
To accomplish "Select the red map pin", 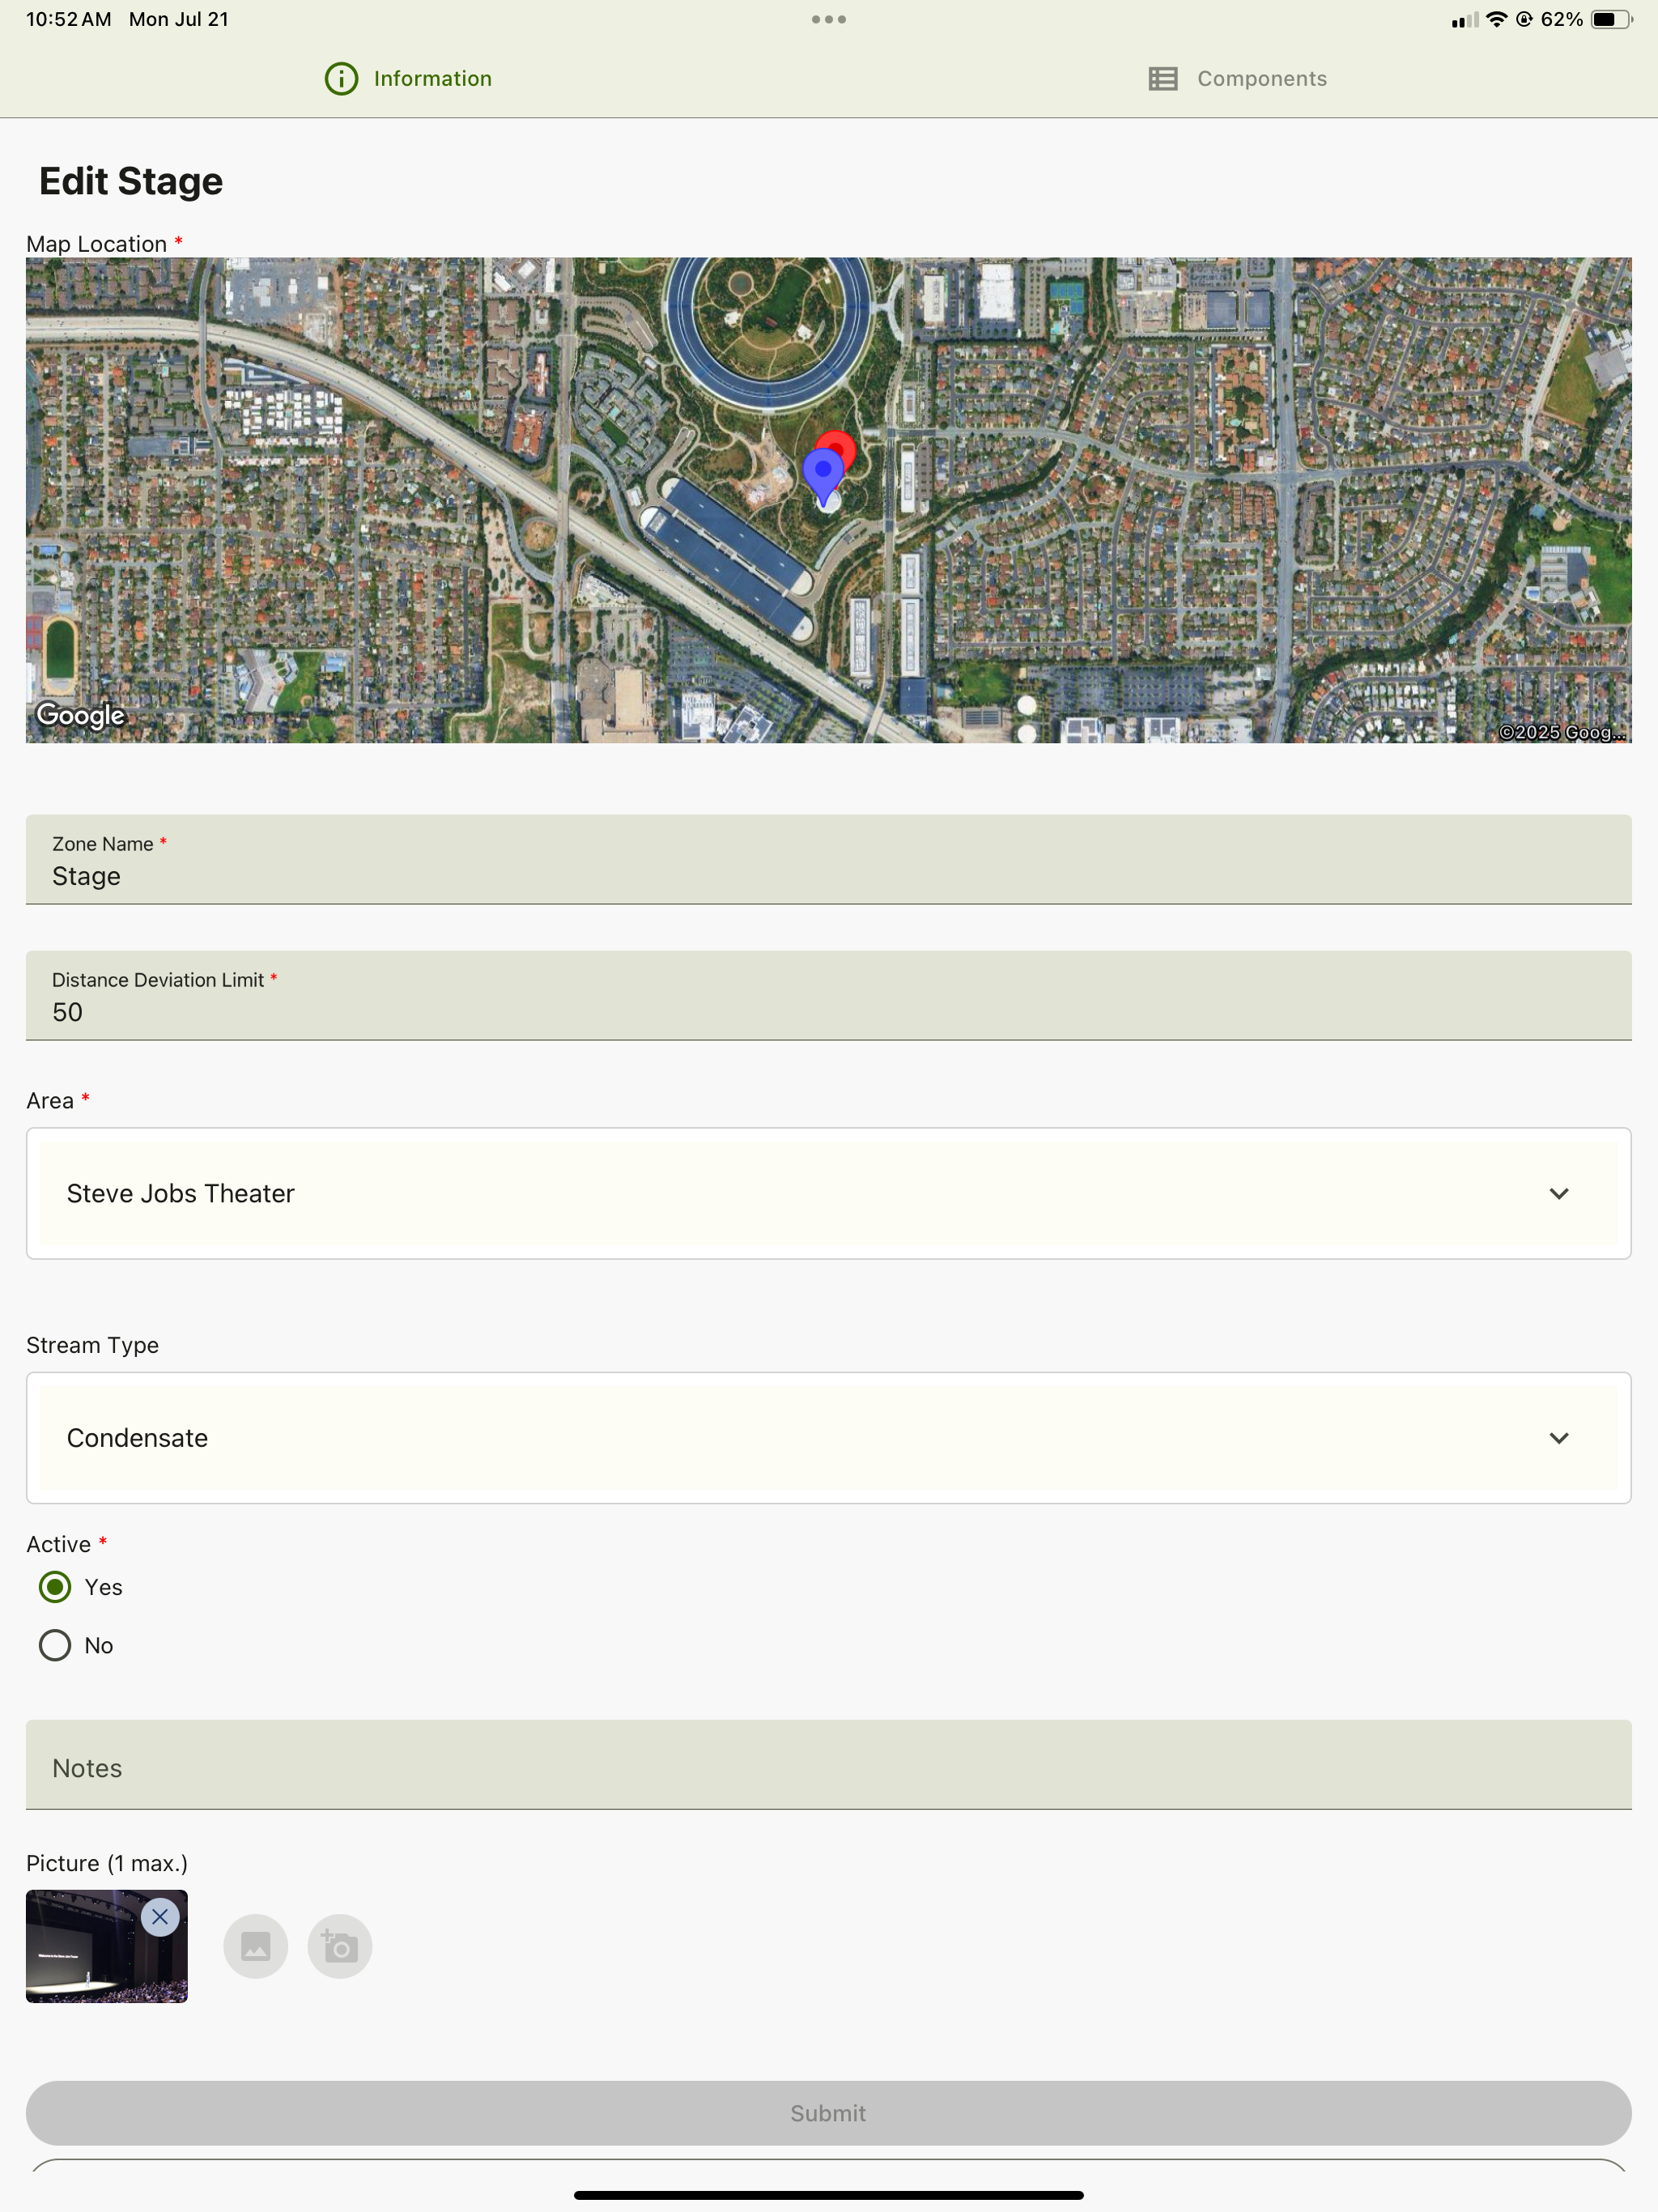I will [x=840, y=446].
